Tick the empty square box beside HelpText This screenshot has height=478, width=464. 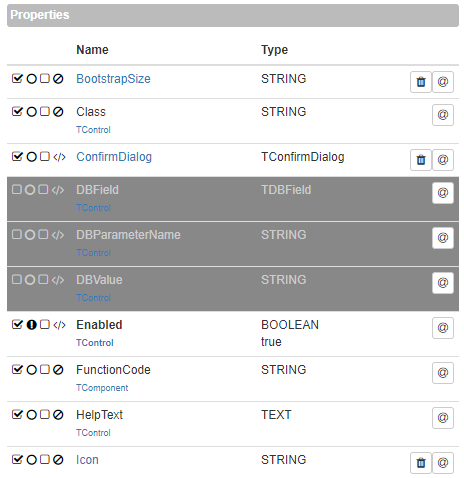tap(45, 414)
